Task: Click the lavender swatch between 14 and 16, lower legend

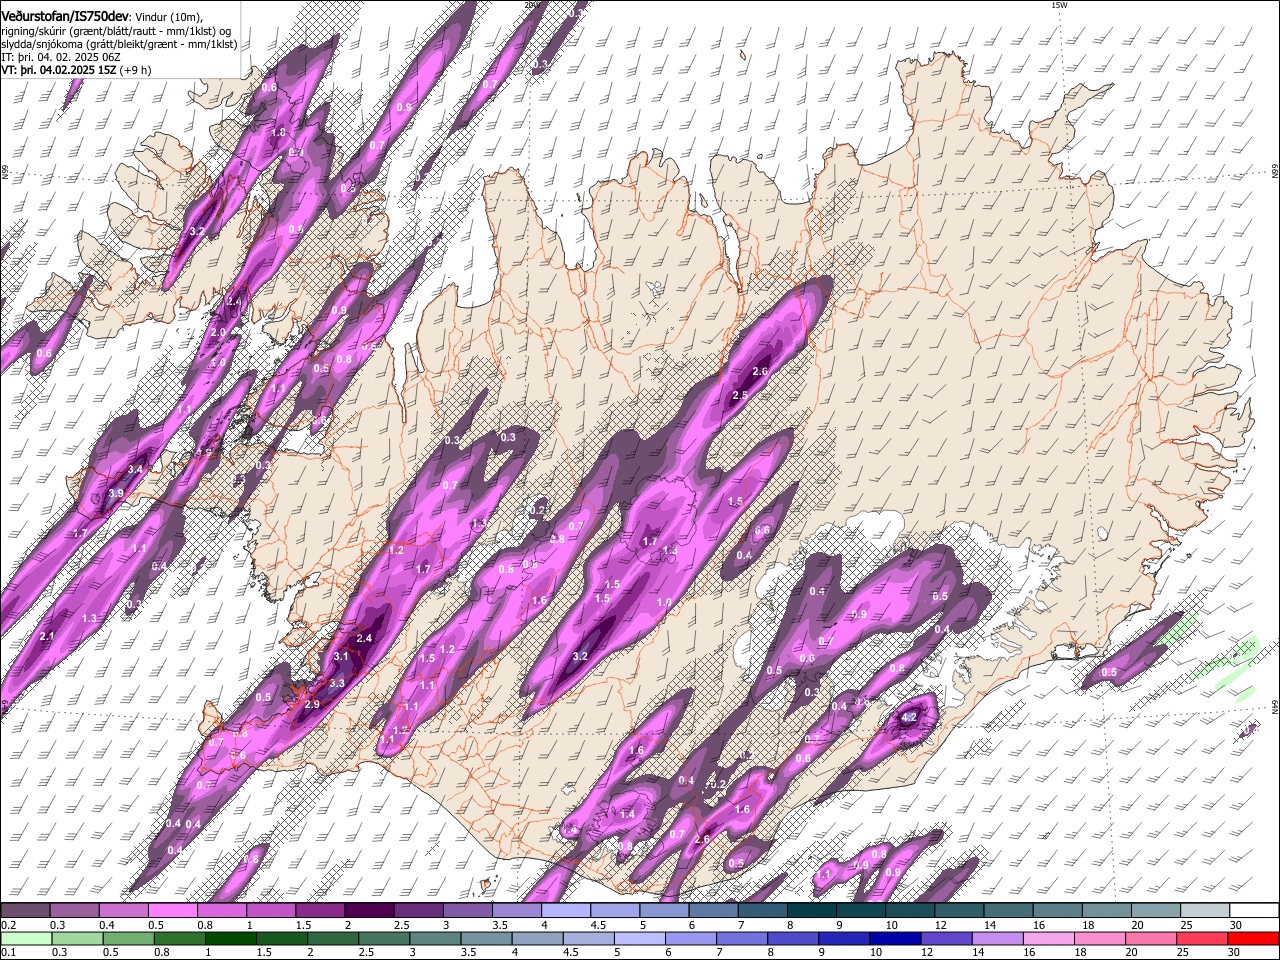Action: (996, 938)
